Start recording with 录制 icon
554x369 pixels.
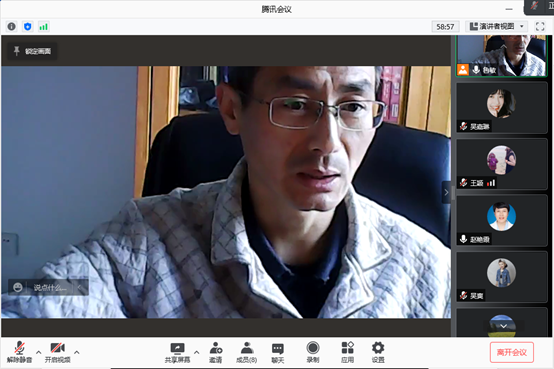313,352
